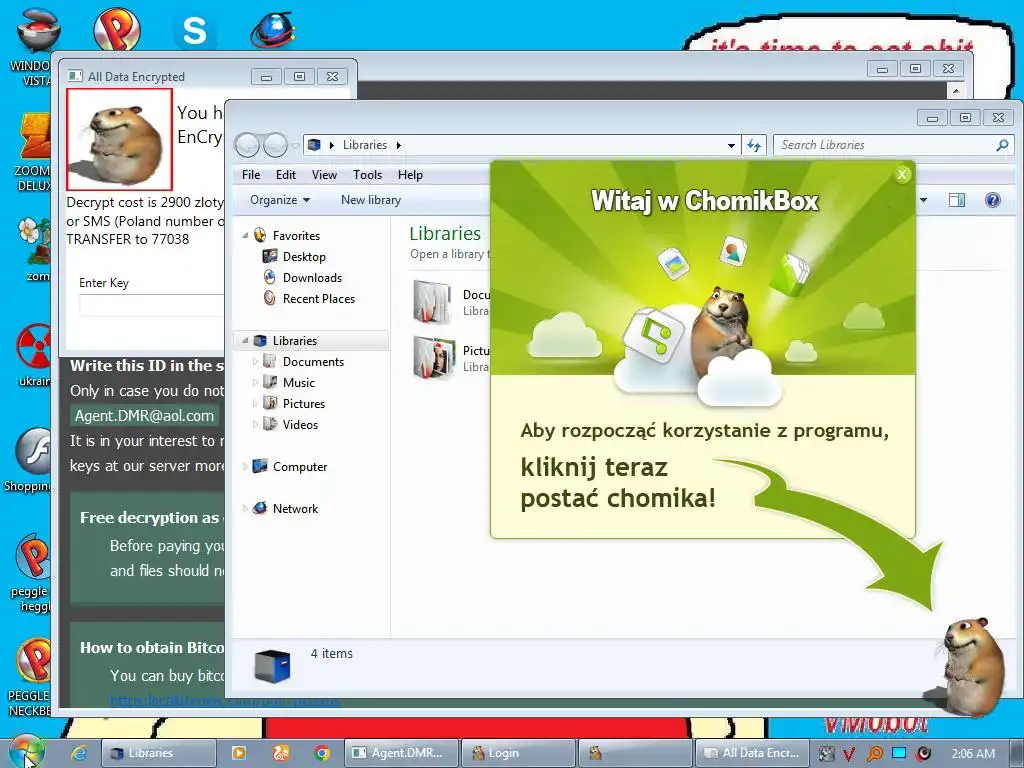
Task: Open Google Chrome from the taskbar
Action: click(321, 753)
